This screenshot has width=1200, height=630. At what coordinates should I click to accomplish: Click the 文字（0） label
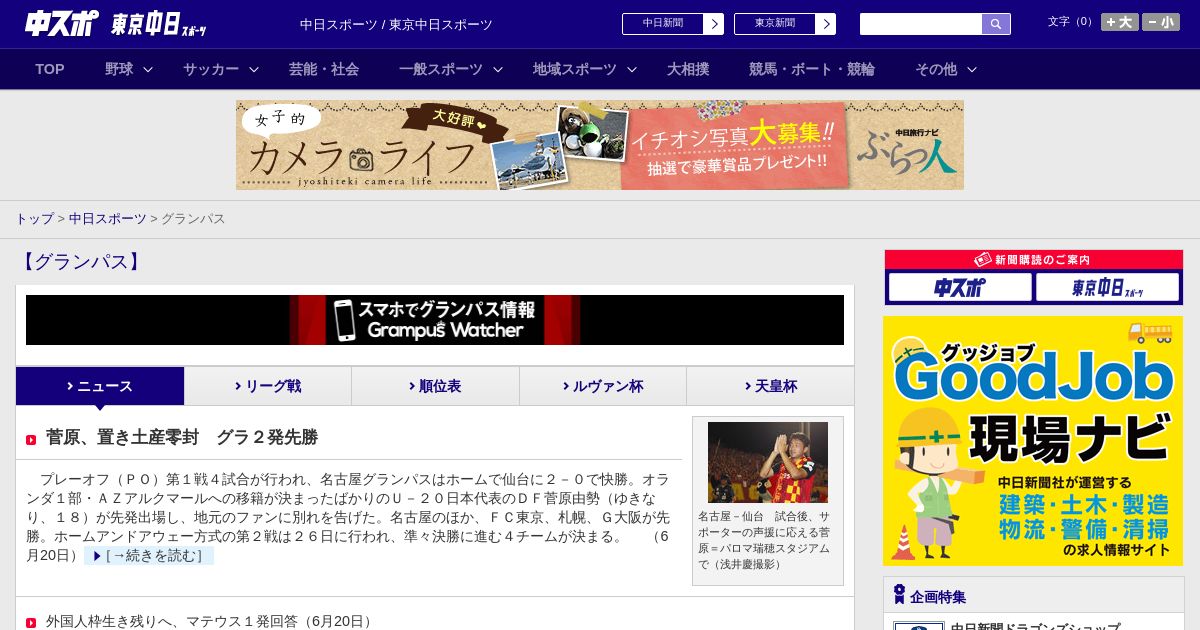tap(1072, 22)
